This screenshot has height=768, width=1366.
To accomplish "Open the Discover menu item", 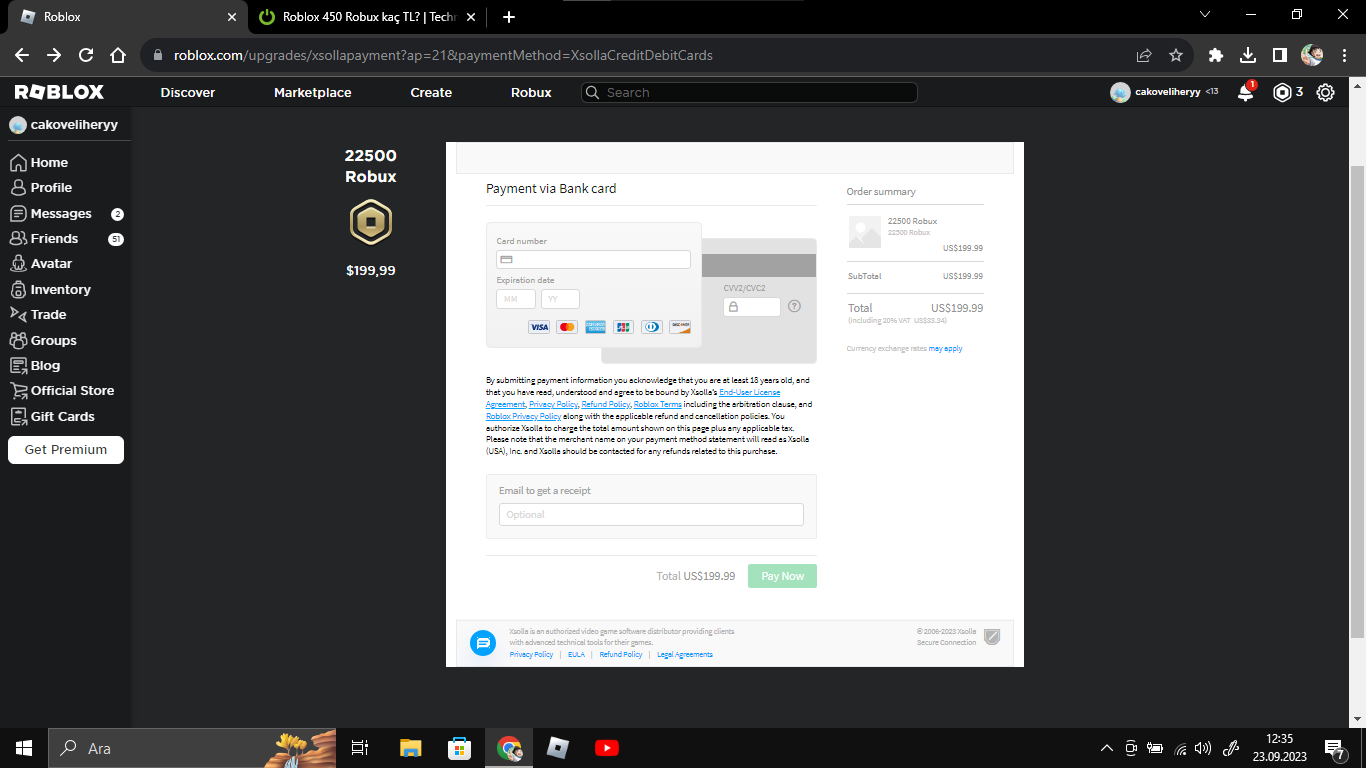I will [188, 92].
